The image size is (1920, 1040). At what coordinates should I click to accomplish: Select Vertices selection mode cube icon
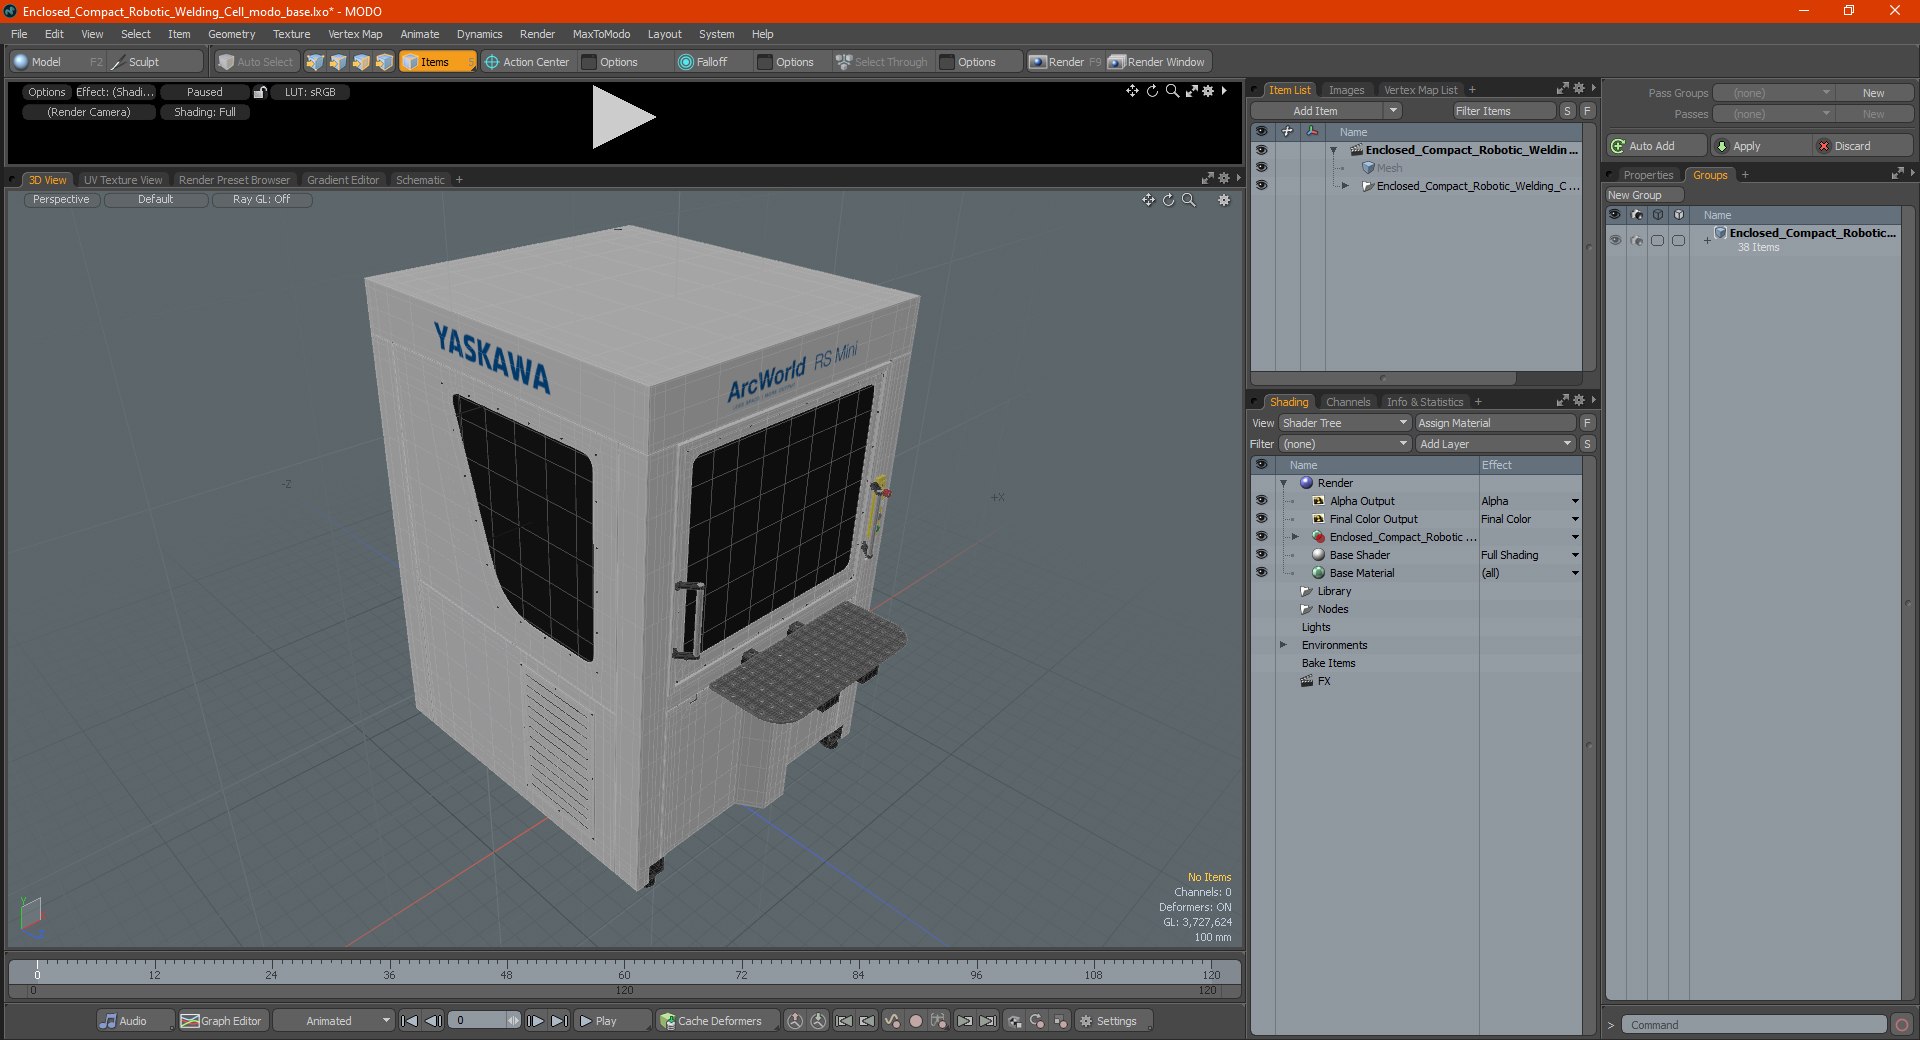pyautogui.click(x=315, y=62)
